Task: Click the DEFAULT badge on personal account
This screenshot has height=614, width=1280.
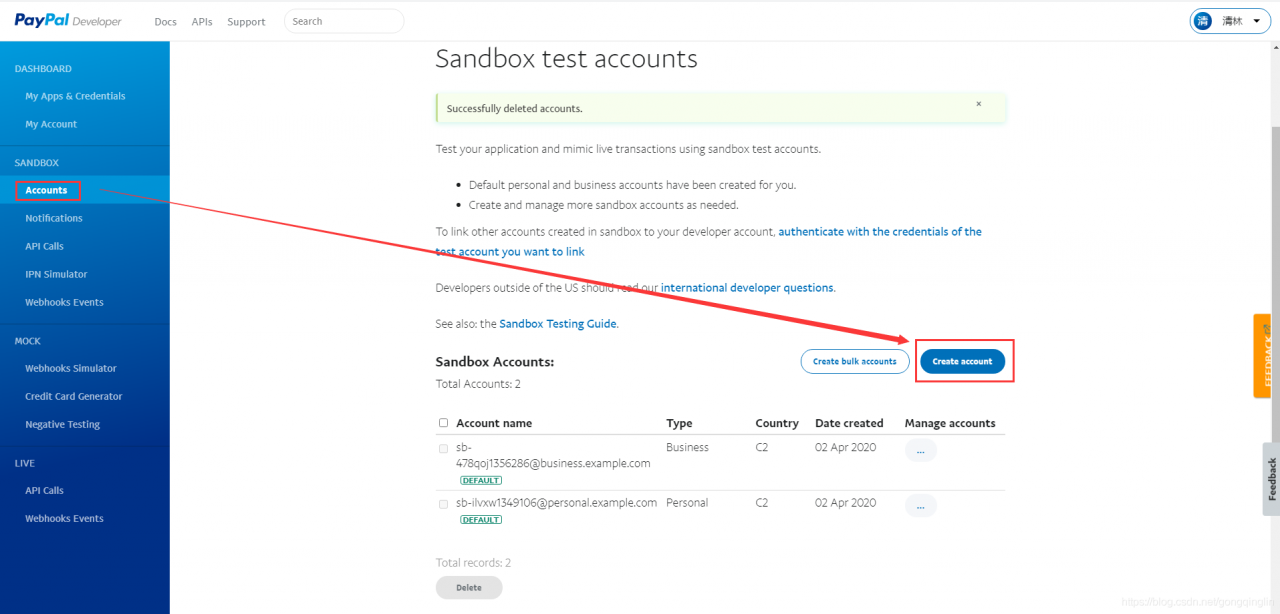Action: point(481,520)
